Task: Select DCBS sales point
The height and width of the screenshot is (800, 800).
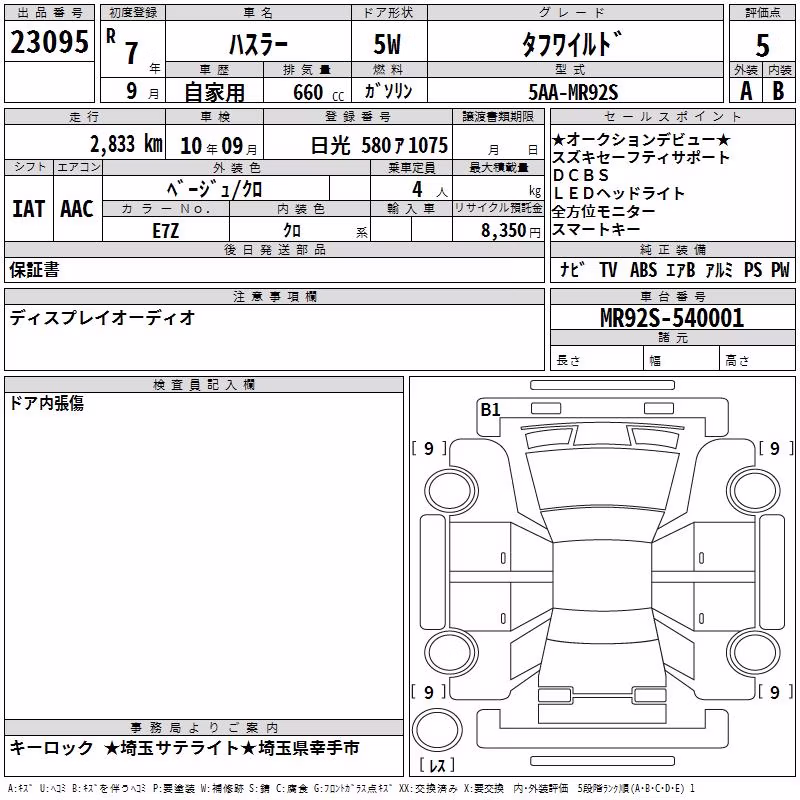Action: pos(581,175)
